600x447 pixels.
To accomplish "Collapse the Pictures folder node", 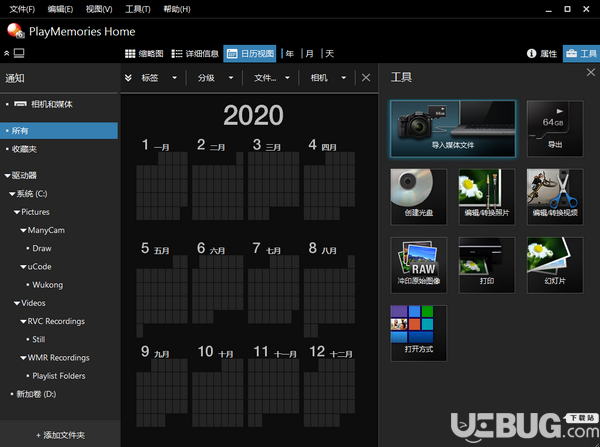I will (x=17, y=212).
